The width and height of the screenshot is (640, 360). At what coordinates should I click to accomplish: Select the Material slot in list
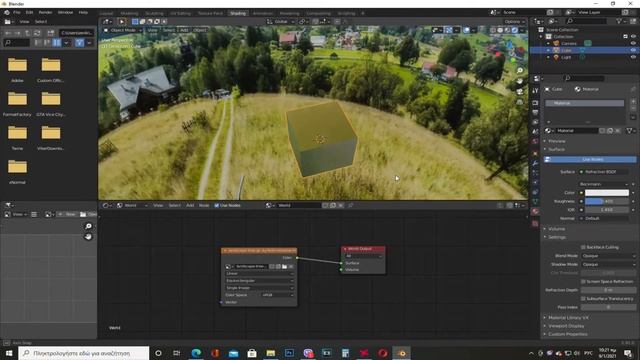[584, 103]
